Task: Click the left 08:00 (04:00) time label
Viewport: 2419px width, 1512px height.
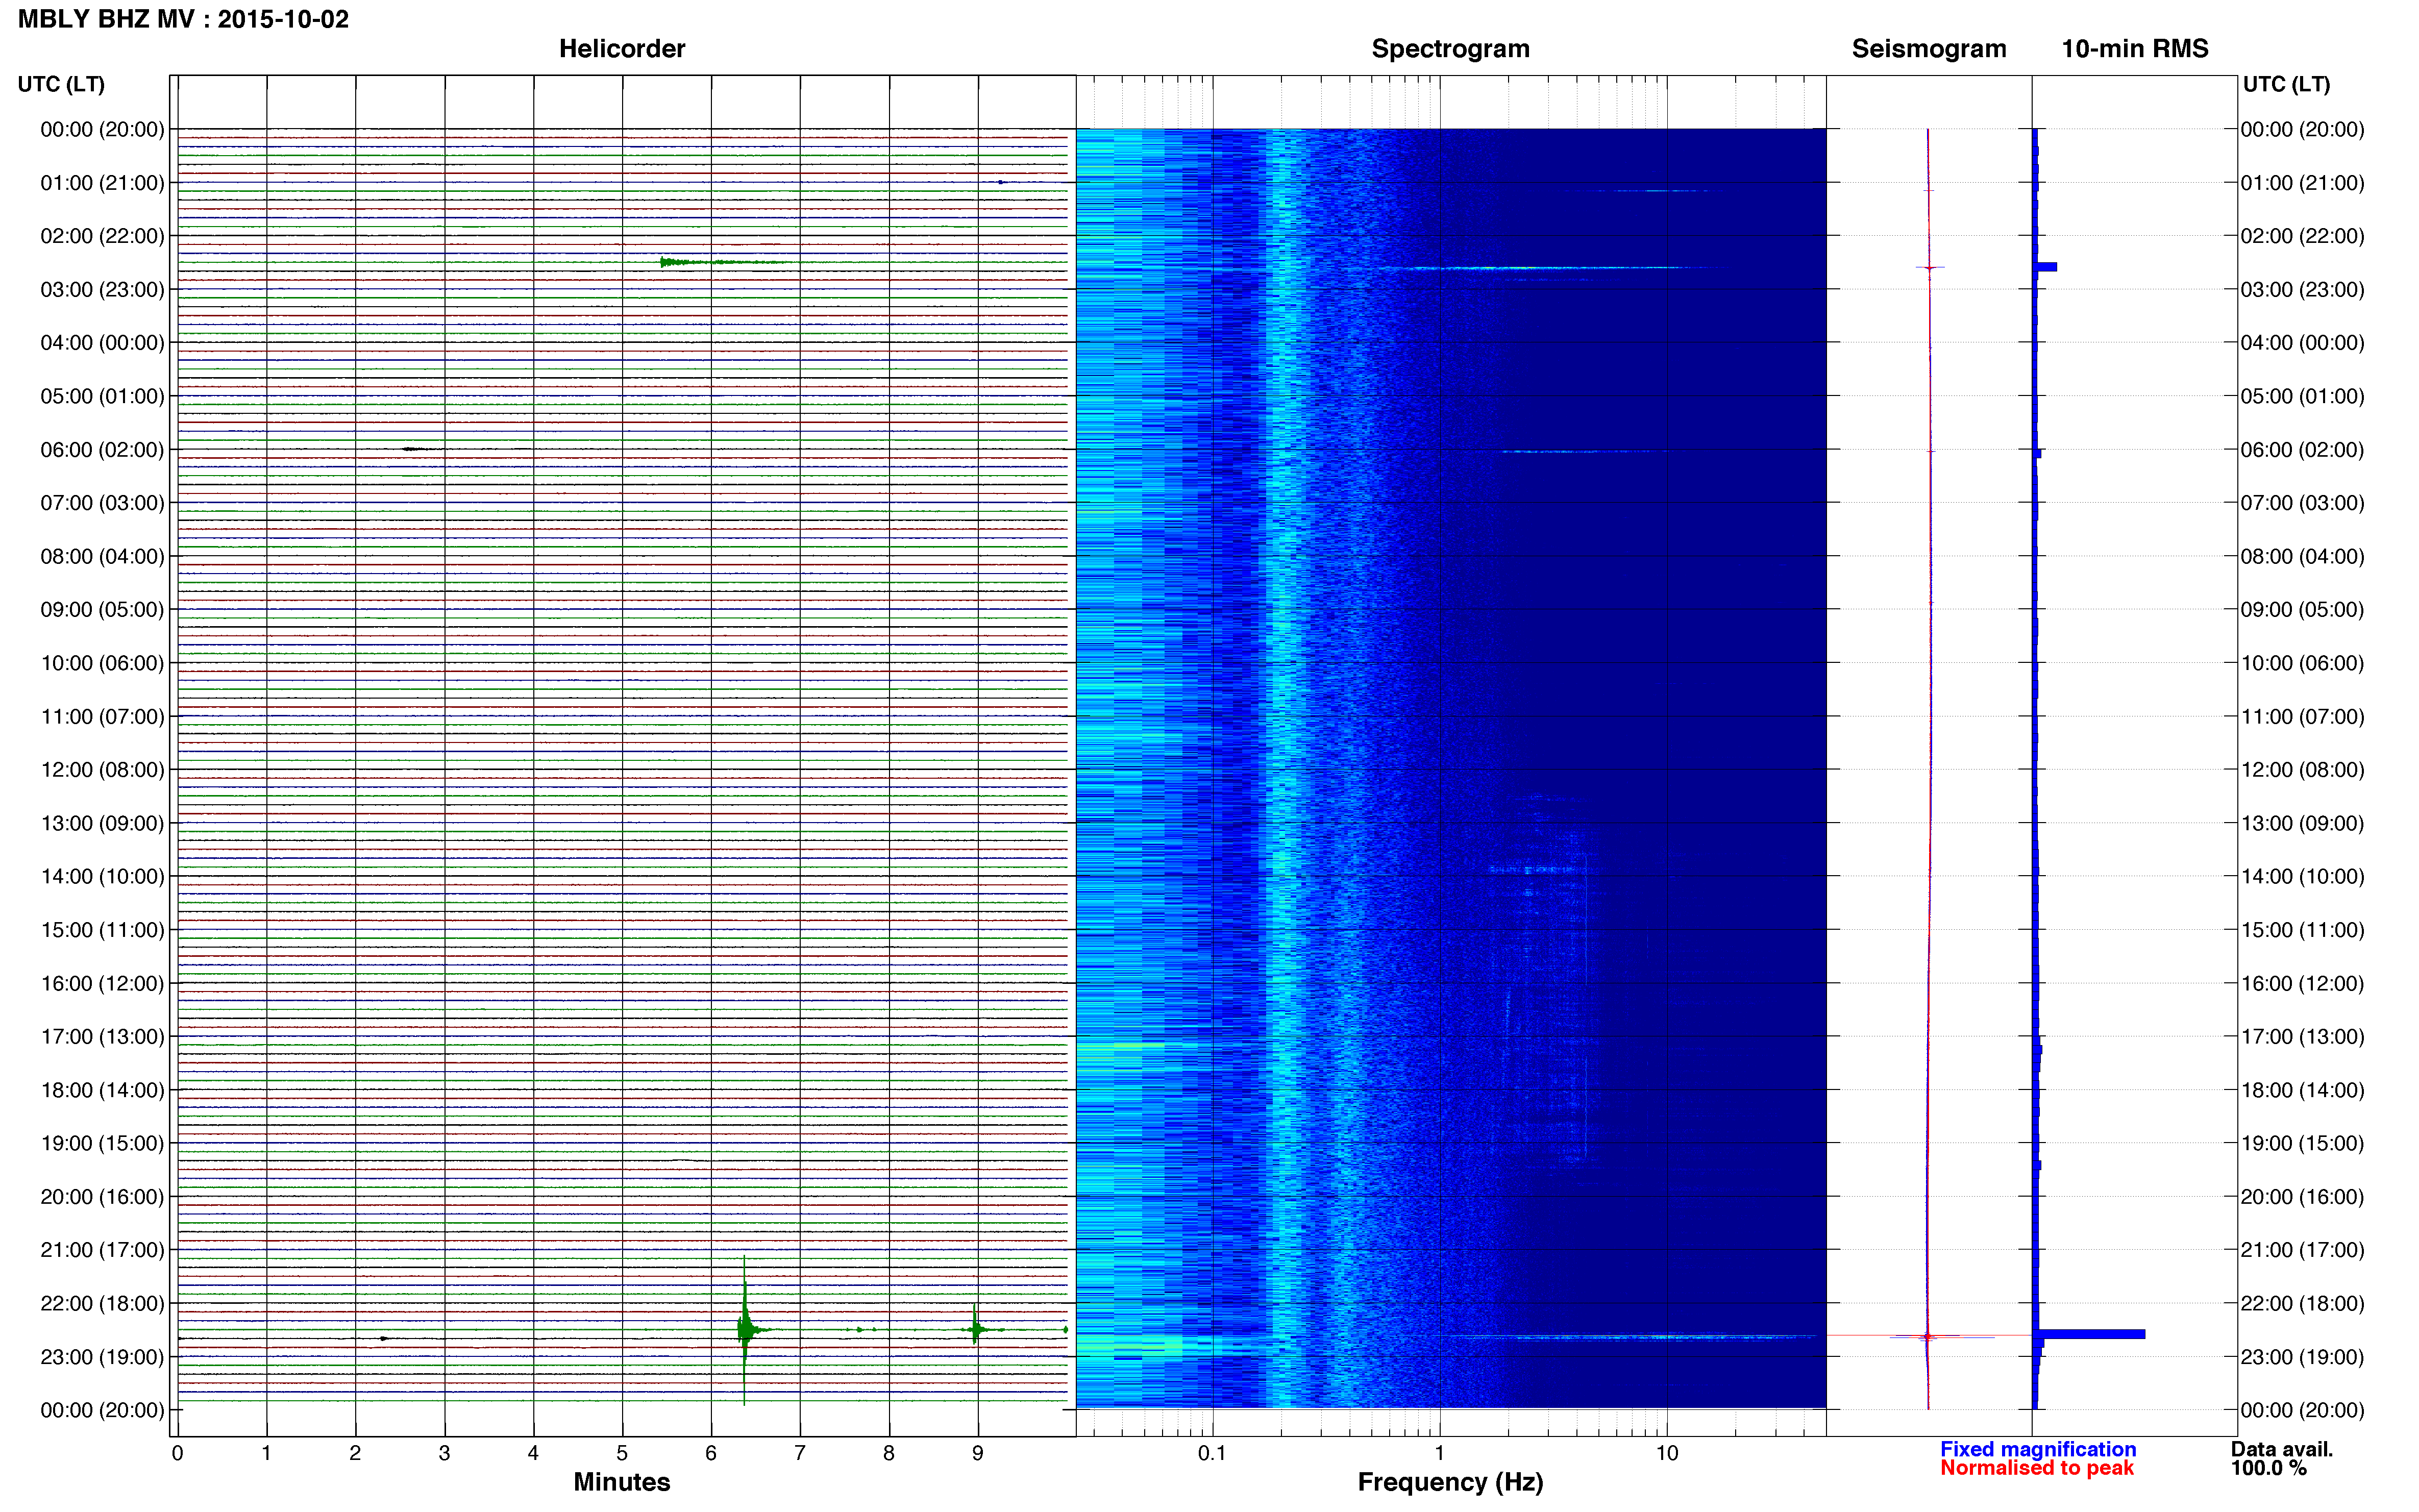Action: click(x=102, y=556)
